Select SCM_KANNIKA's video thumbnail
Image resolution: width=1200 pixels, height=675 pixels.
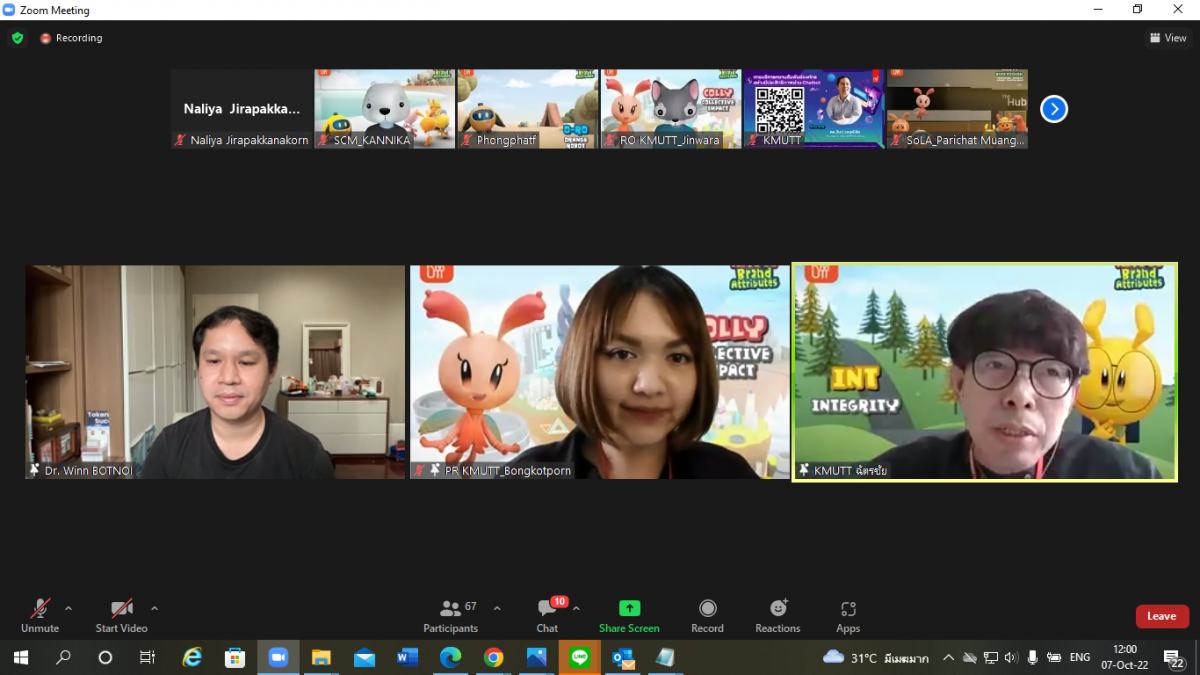(x=385, y=109)
